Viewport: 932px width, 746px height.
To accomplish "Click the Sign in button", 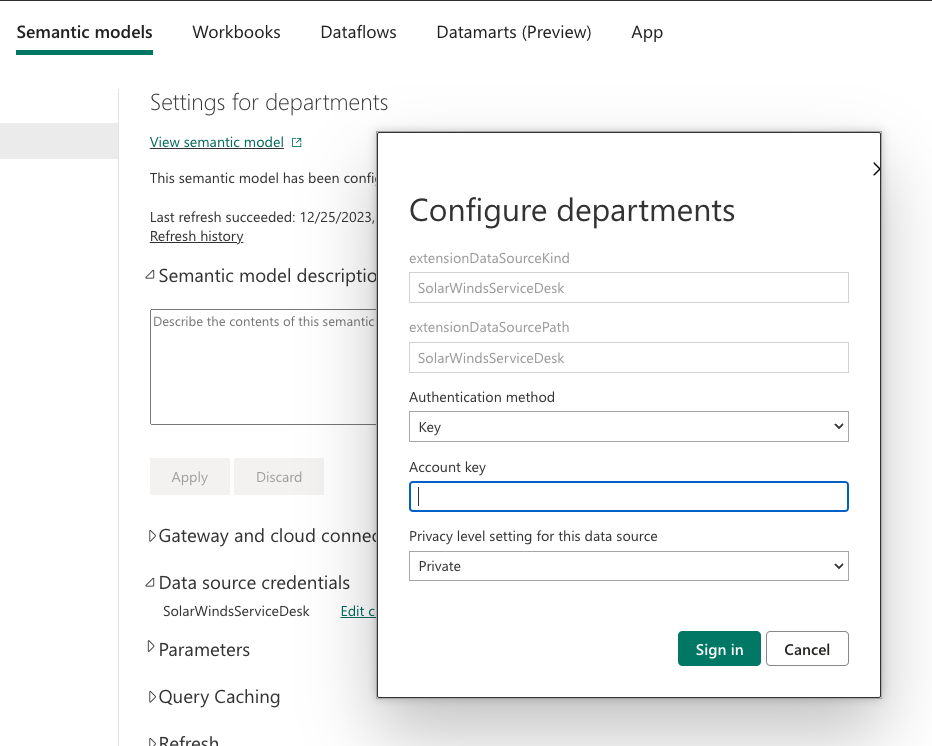I will pos(719,648).
